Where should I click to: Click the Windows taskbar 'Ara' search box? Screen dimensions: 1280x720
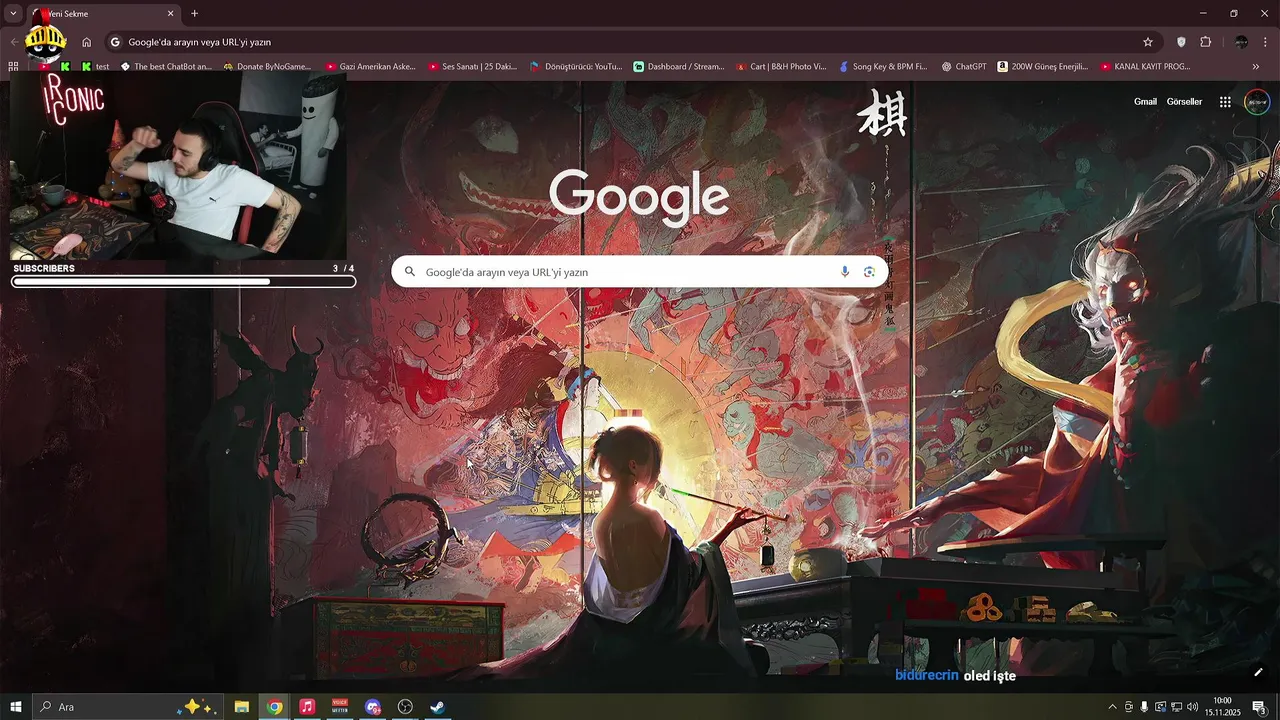pos(126,707)
